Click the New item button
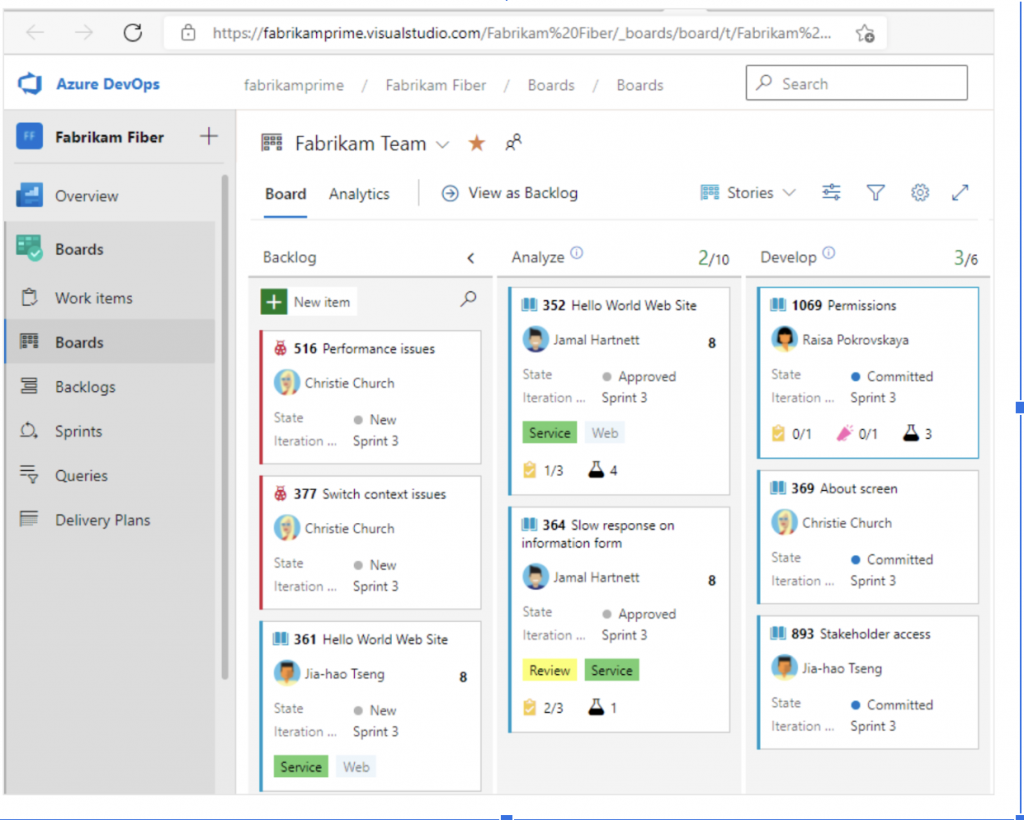The width and height of the screenshot is (1024, 820). tap(309, 302)
